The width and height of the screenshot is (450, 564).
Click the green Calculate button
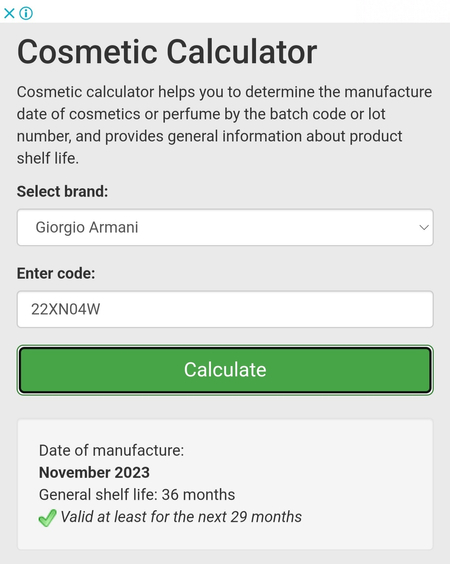click(225, 370)
